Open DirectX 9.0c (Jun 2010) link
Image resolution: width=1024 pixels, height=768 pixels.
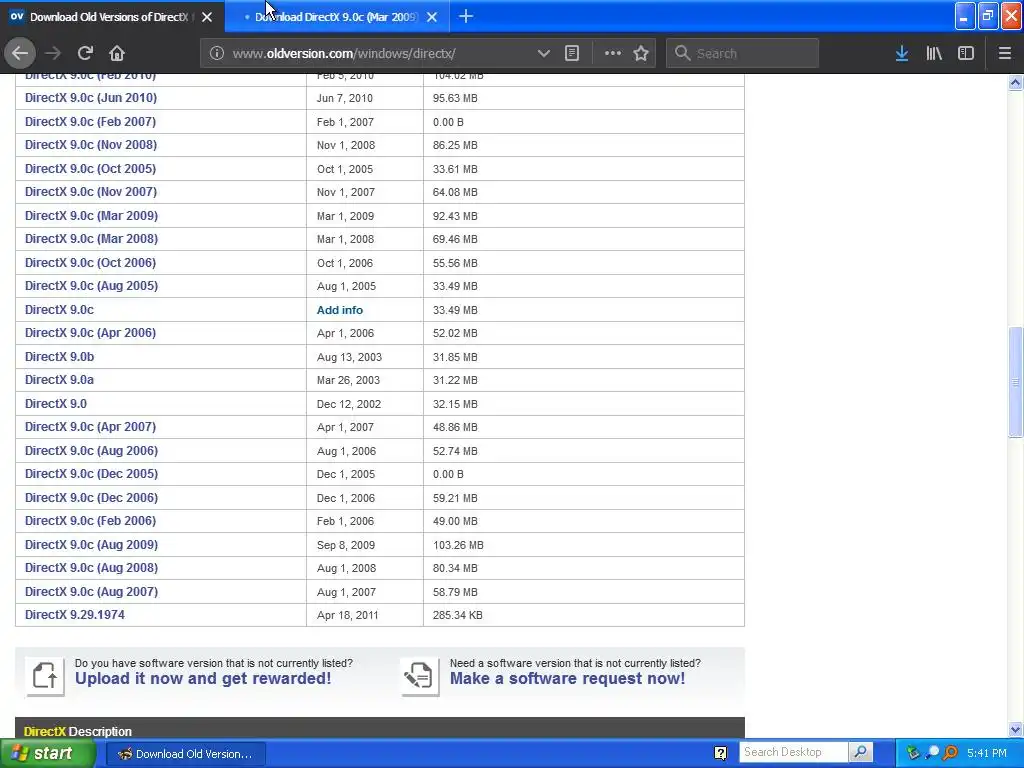tap(91, 98)
